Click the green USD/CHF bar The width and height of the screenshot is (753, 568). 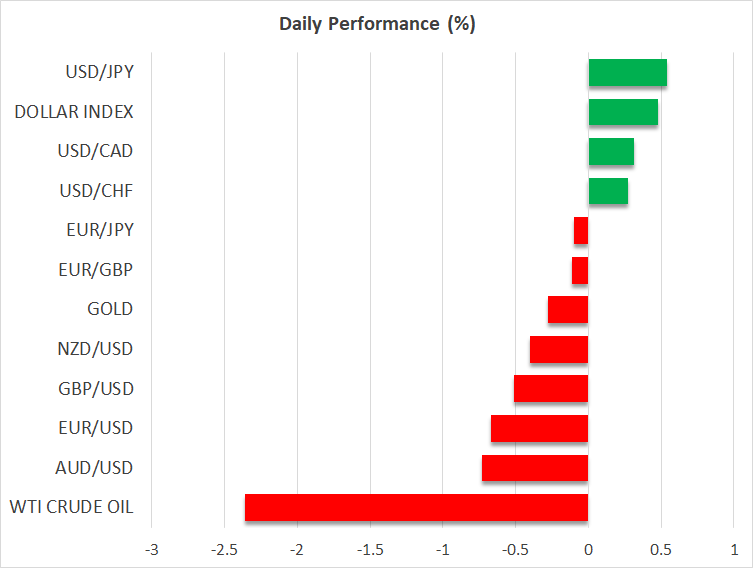(x=608, y=191)
